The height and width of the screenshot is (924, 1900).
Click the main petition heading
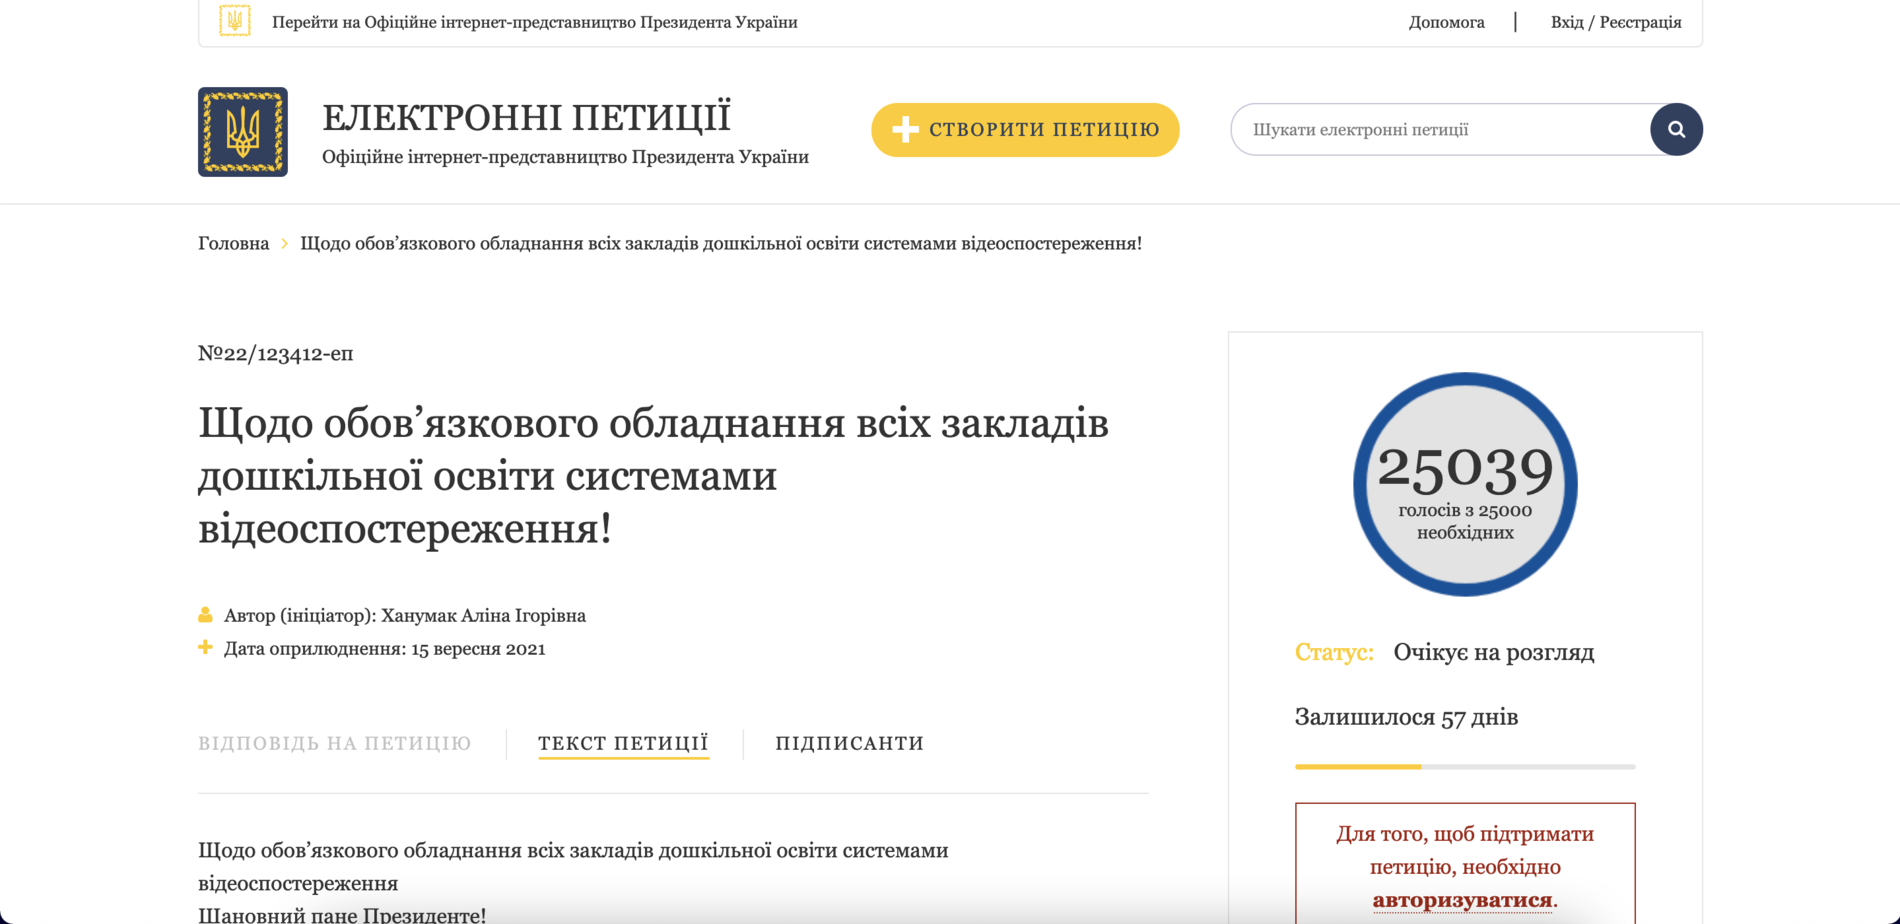point(653,476)
